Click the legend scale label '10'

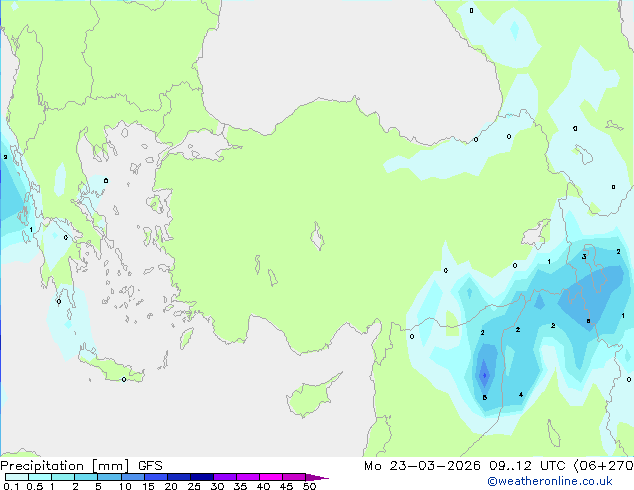click(x=125, y=486)
